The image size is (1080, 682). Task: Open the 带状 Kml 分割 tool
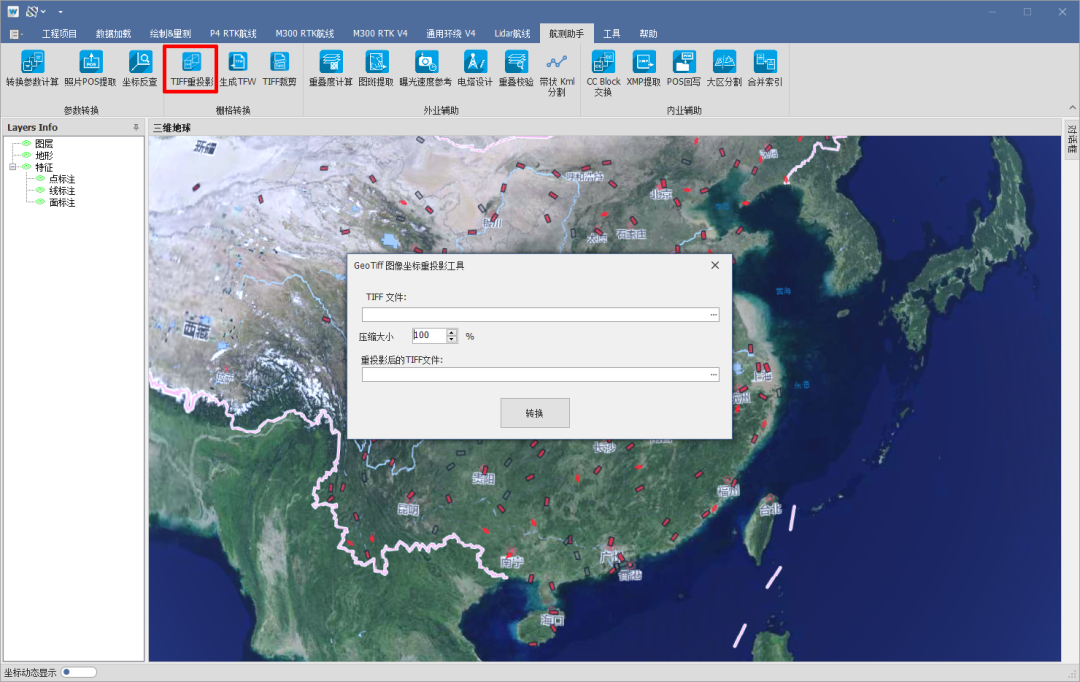click(557, 74)
